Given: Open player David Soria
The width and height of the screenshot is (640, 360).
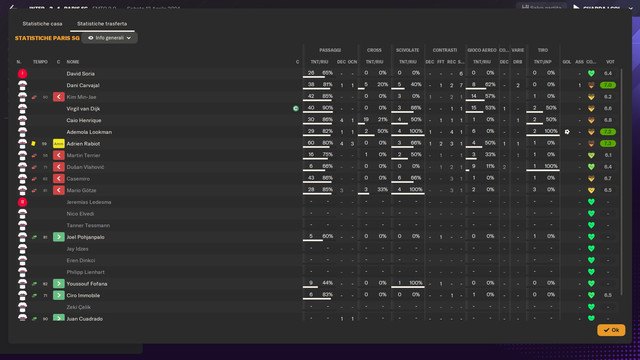Looking at the screenshot, I should pyautogui.click(x=80, y=74).
